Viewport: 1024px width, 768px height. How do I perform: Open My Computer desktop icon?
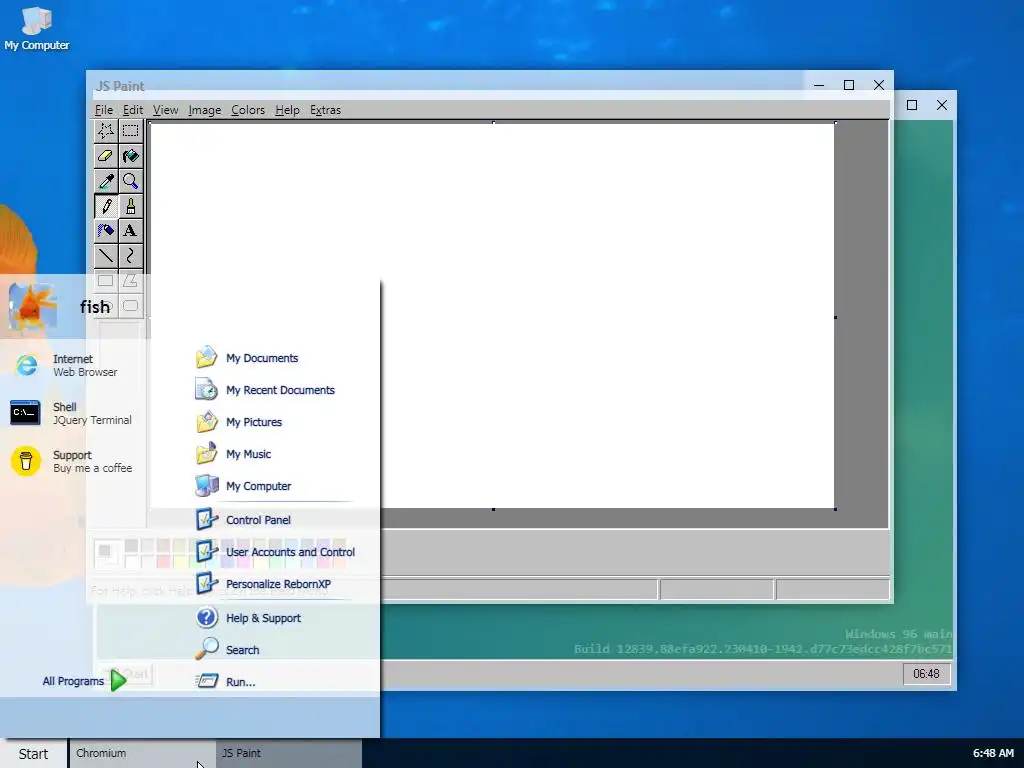(37, 29)
